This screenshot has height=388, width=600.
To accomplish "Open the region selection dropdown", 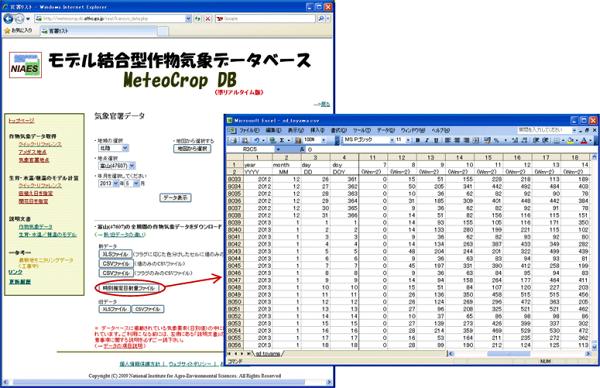I will click(x=114, y=148).
